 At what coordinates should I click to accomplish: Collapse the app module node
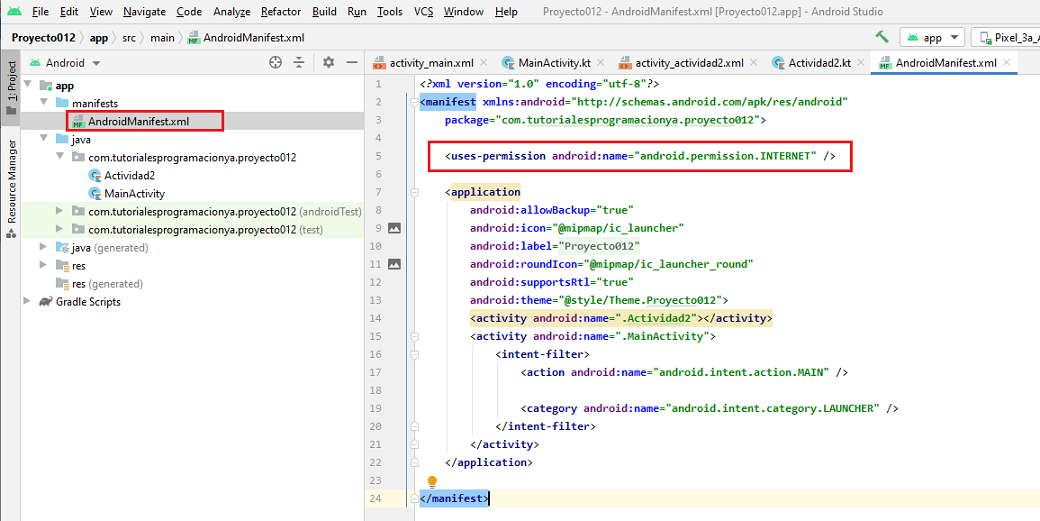click(28, 84)
